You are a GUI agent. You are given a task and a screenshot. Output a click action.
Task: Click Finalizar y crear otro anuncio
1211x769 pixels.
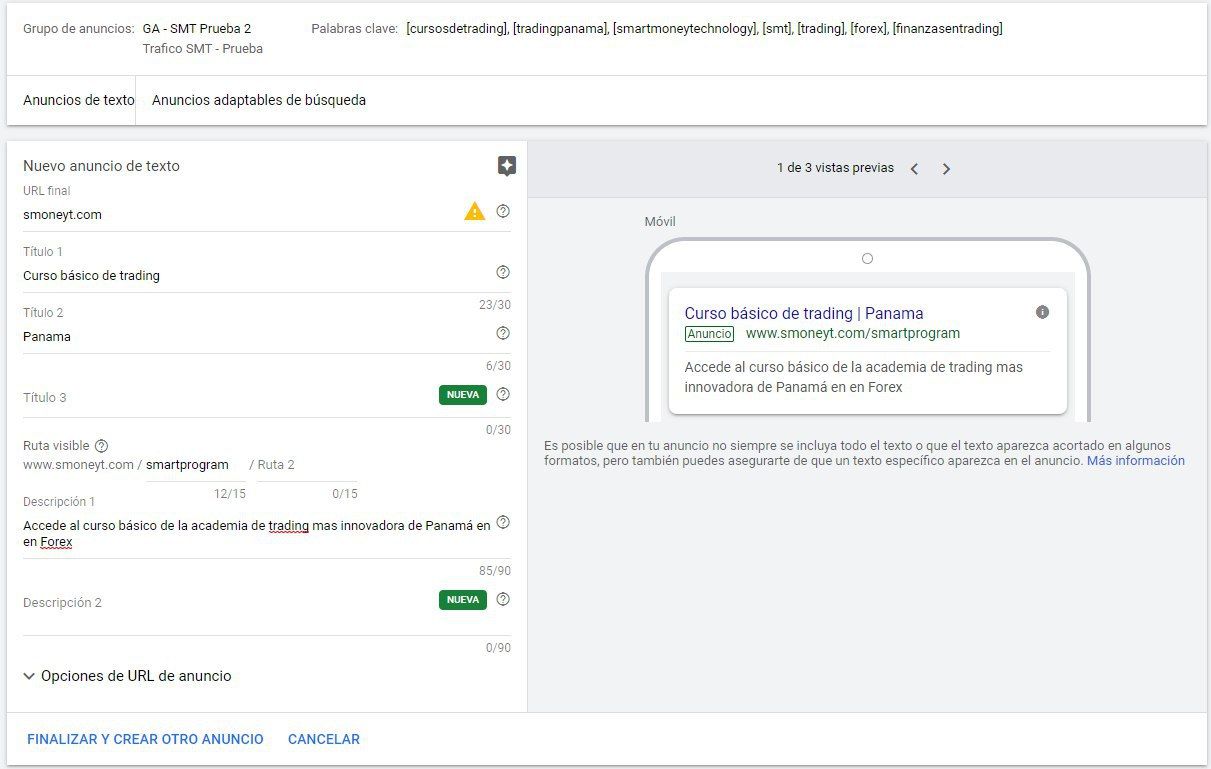pyautogui.click(x=145, y=739)
